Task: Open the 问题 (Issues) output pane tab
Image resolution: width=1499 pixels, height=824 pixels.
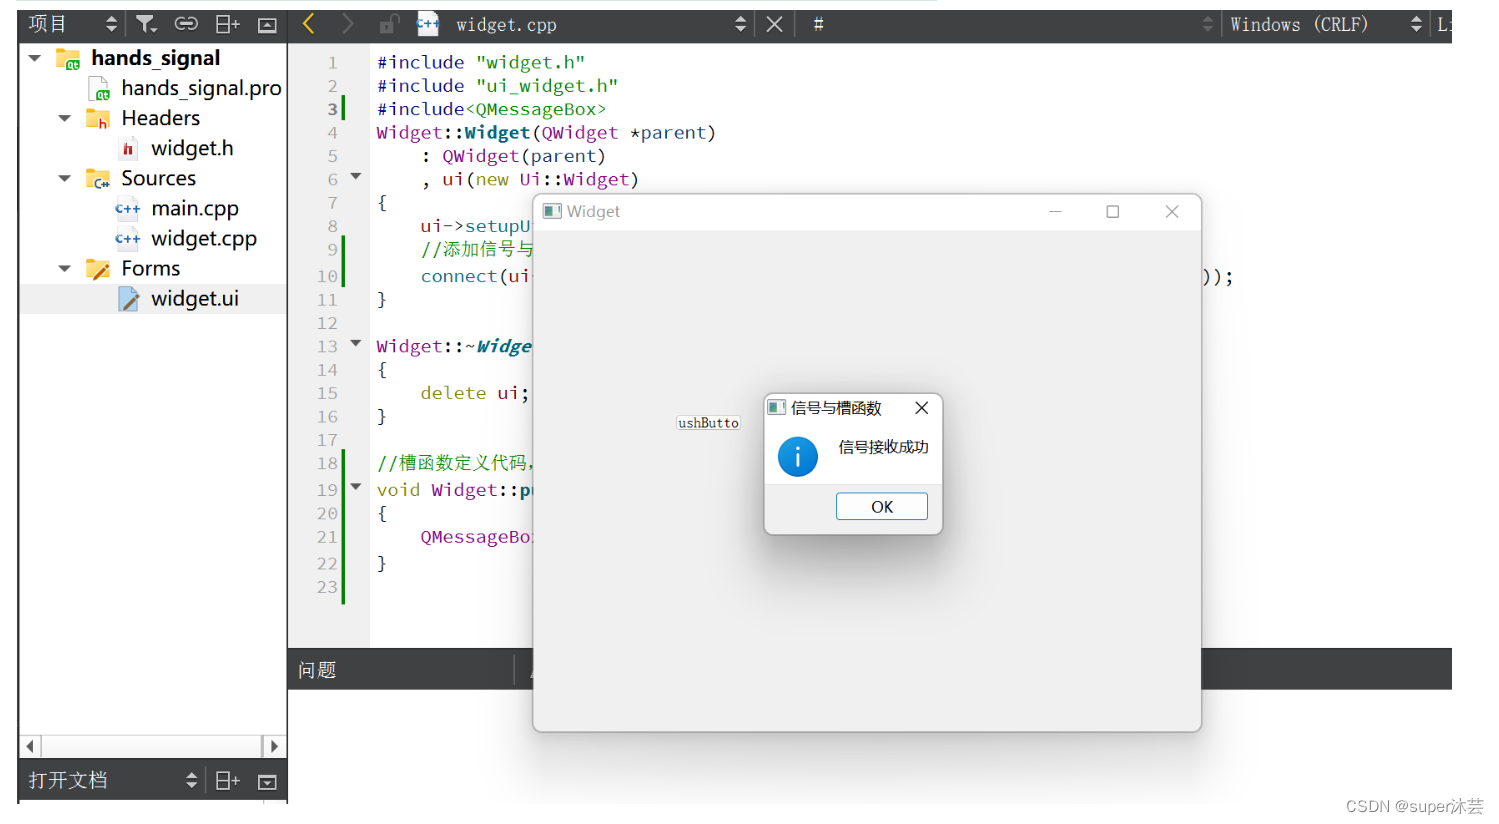Action: pyautogui.click(x=317, y=670)
